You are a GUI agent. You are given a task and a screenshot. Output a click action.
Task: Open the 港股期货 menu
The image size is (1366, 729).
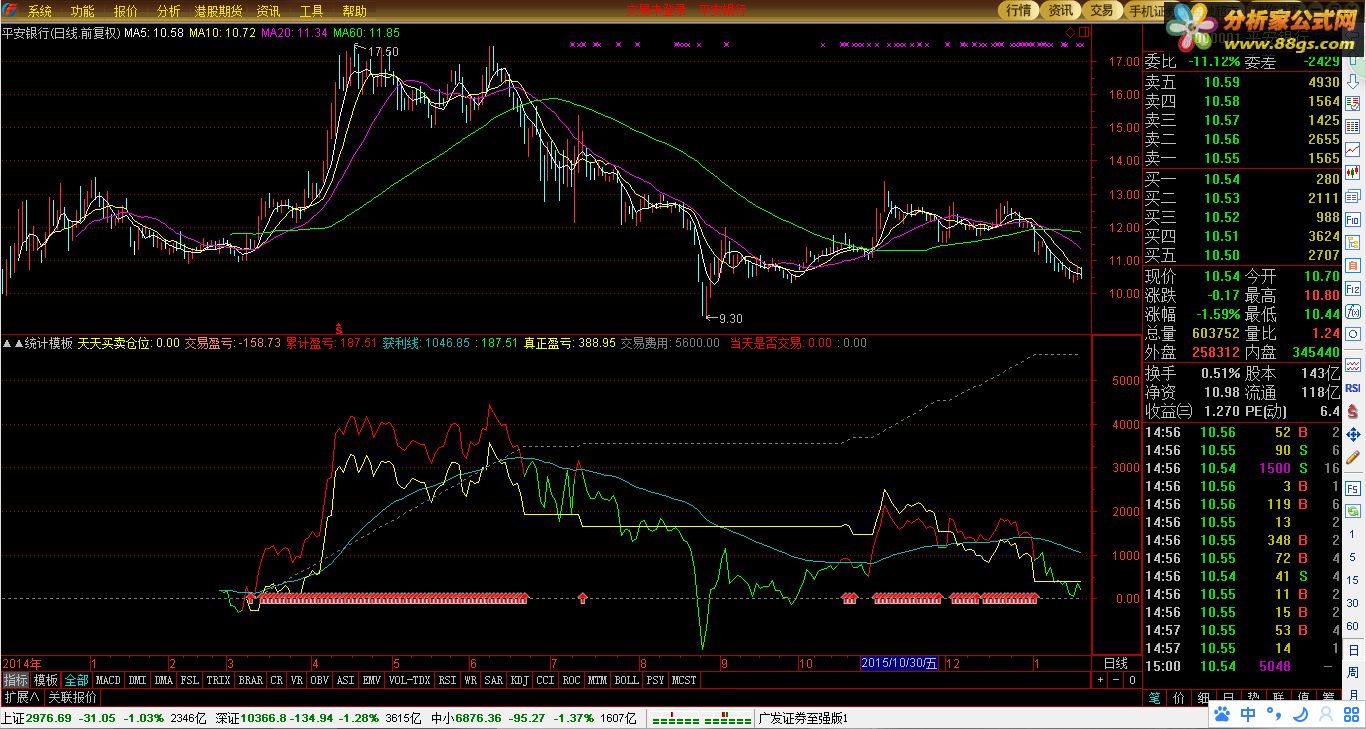(218, 11)
